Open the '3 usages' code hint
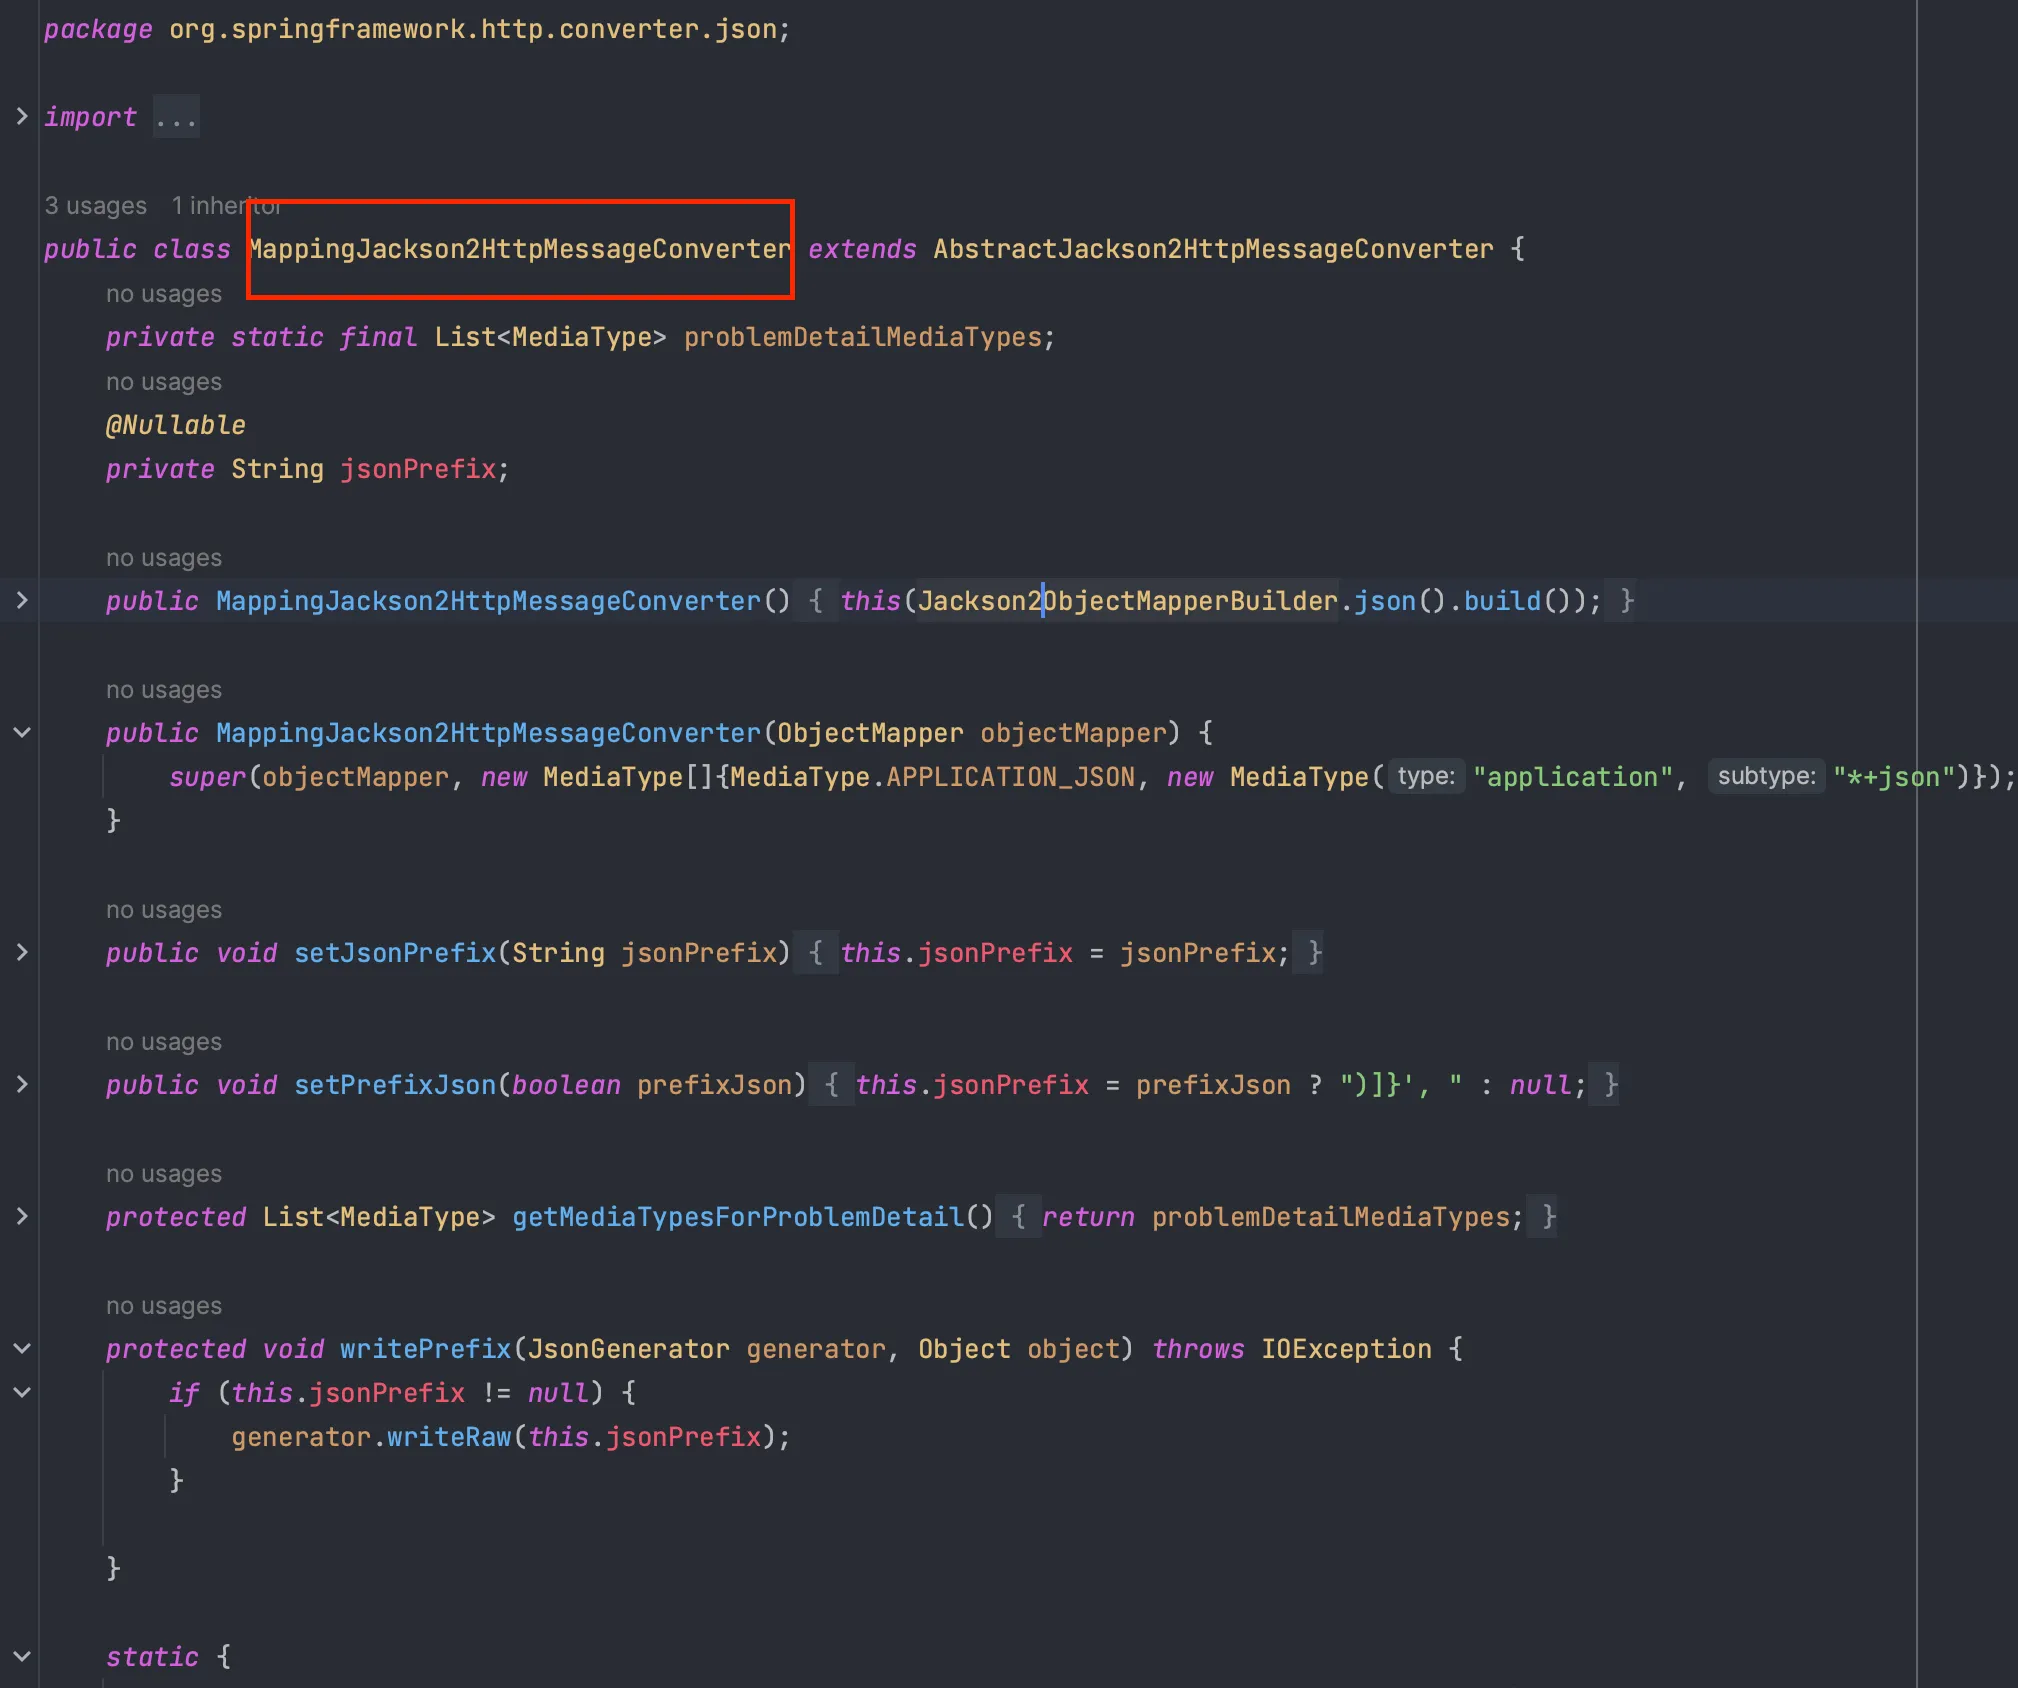The image size is (2018, 1688). tap(95, 206)
